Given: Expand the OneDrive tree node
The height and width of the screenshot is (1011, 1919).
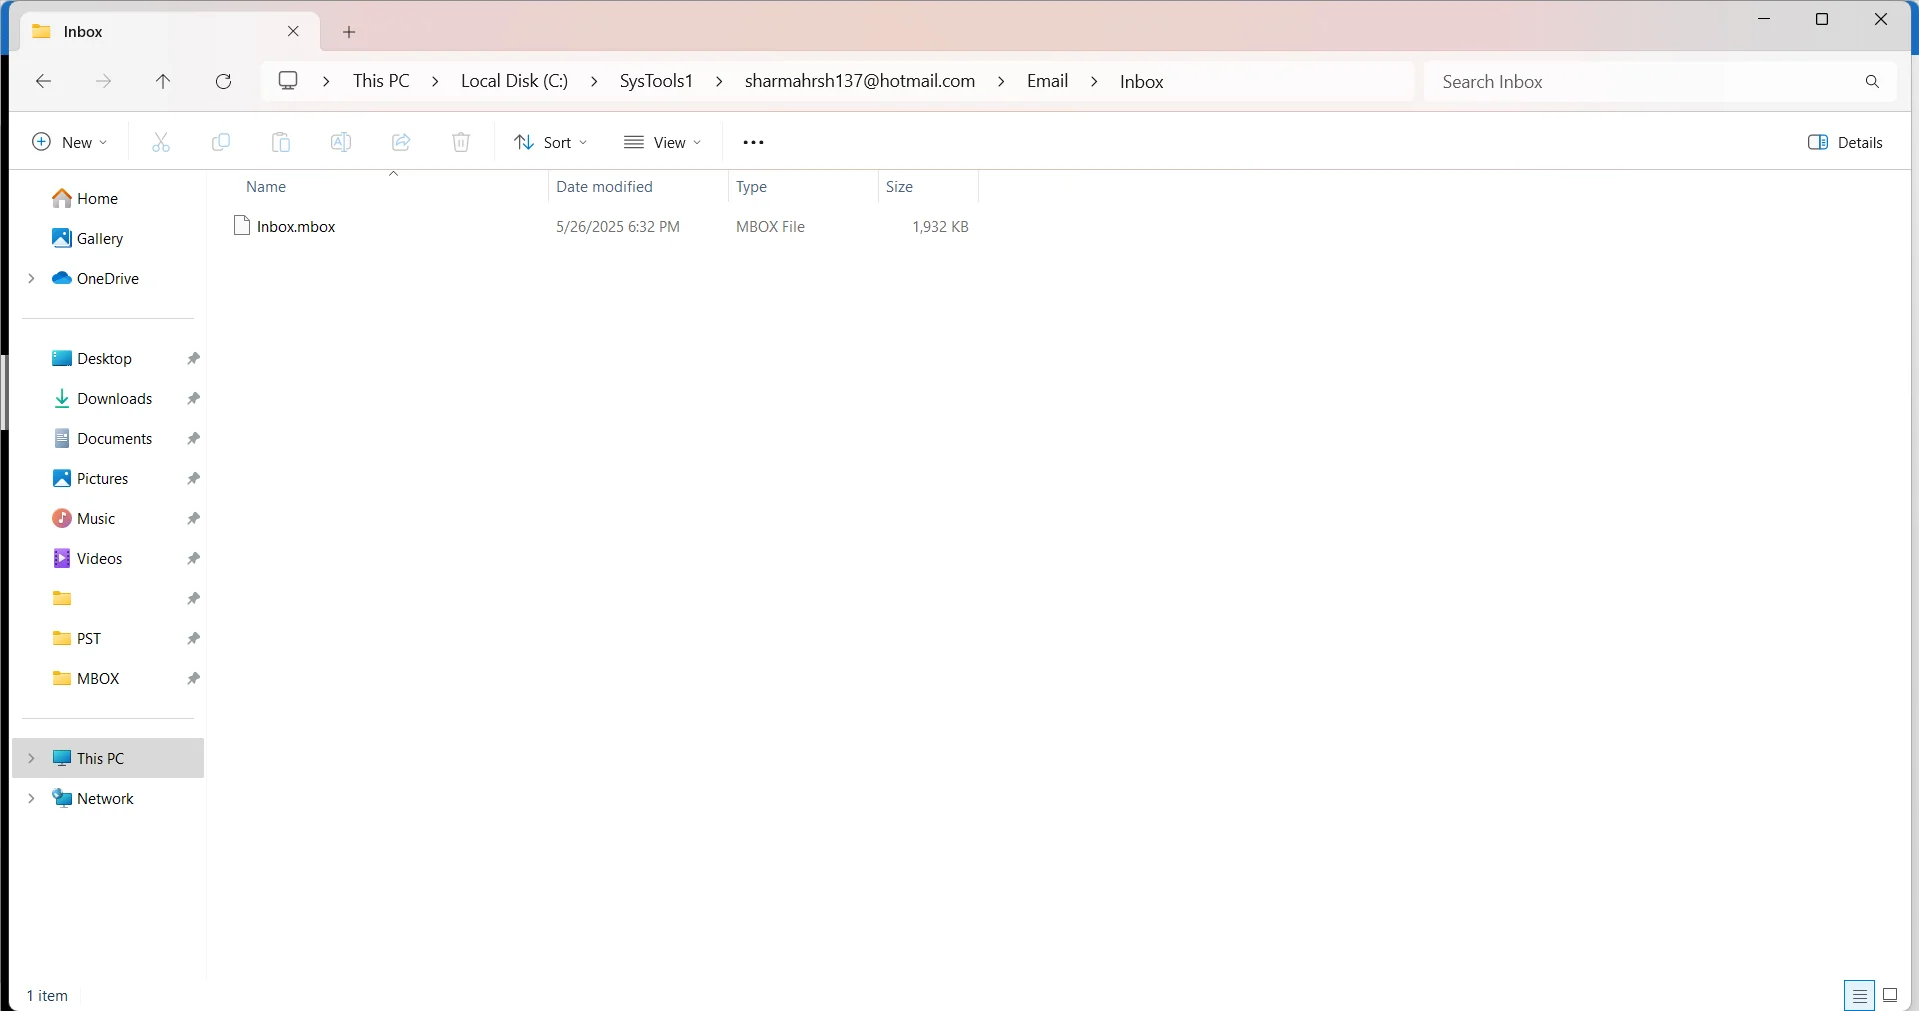Looking at the screenshot, I should [x=31, y=278].
